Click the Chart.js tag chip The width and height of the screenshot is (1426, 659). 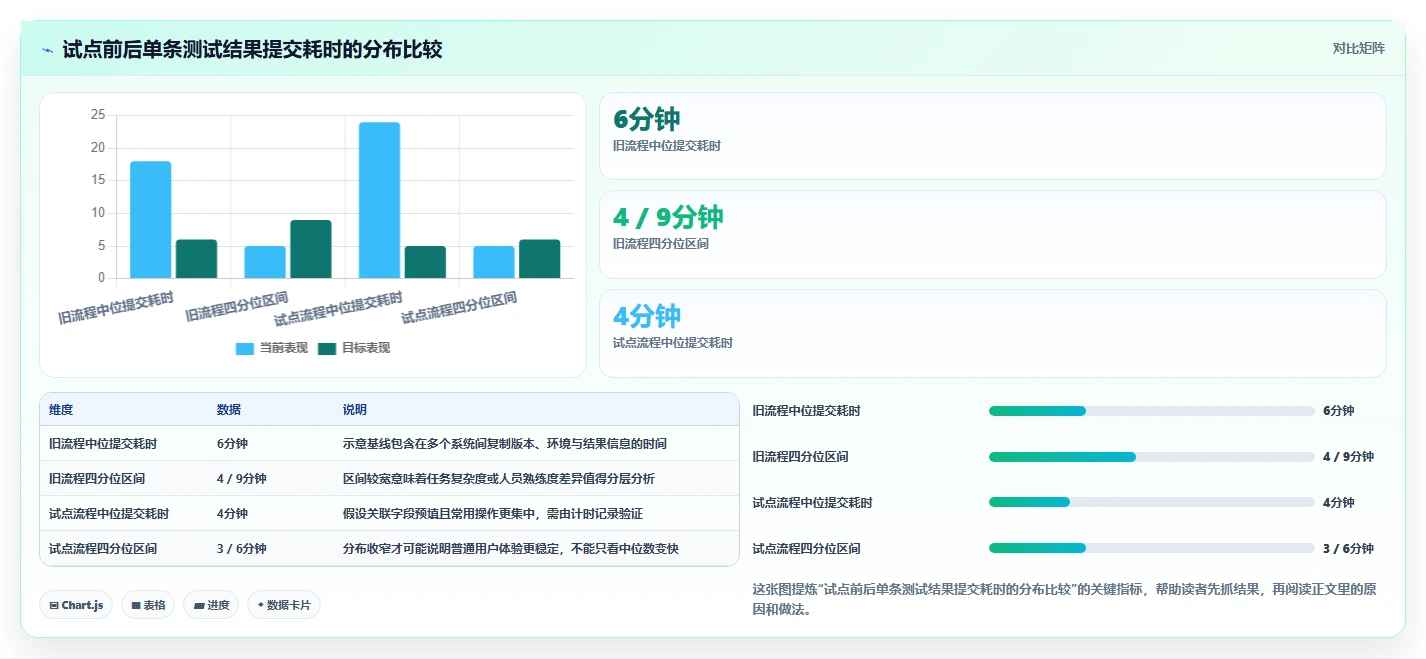point(76,605)
